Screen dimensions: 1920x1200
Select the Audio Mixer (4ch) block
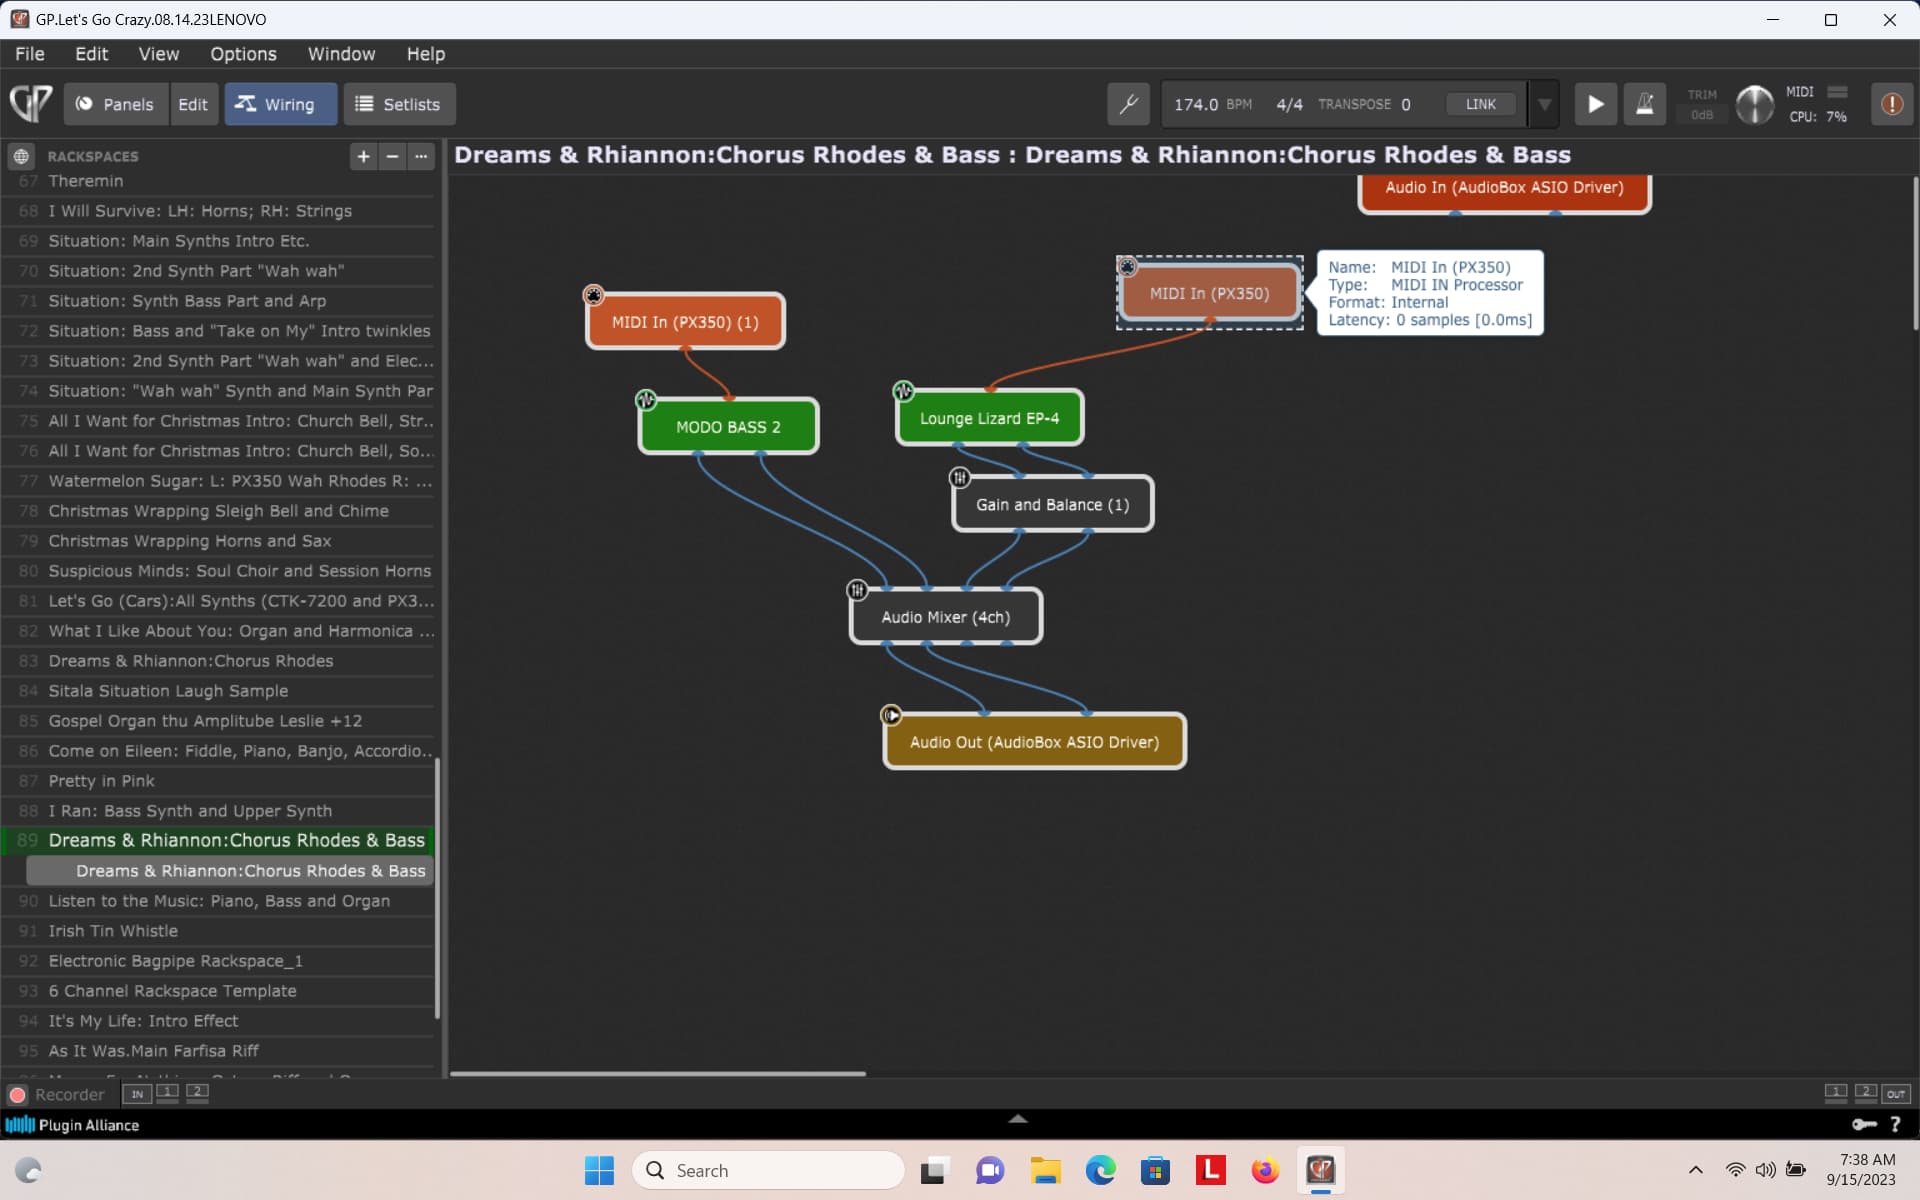coord(946,617)
